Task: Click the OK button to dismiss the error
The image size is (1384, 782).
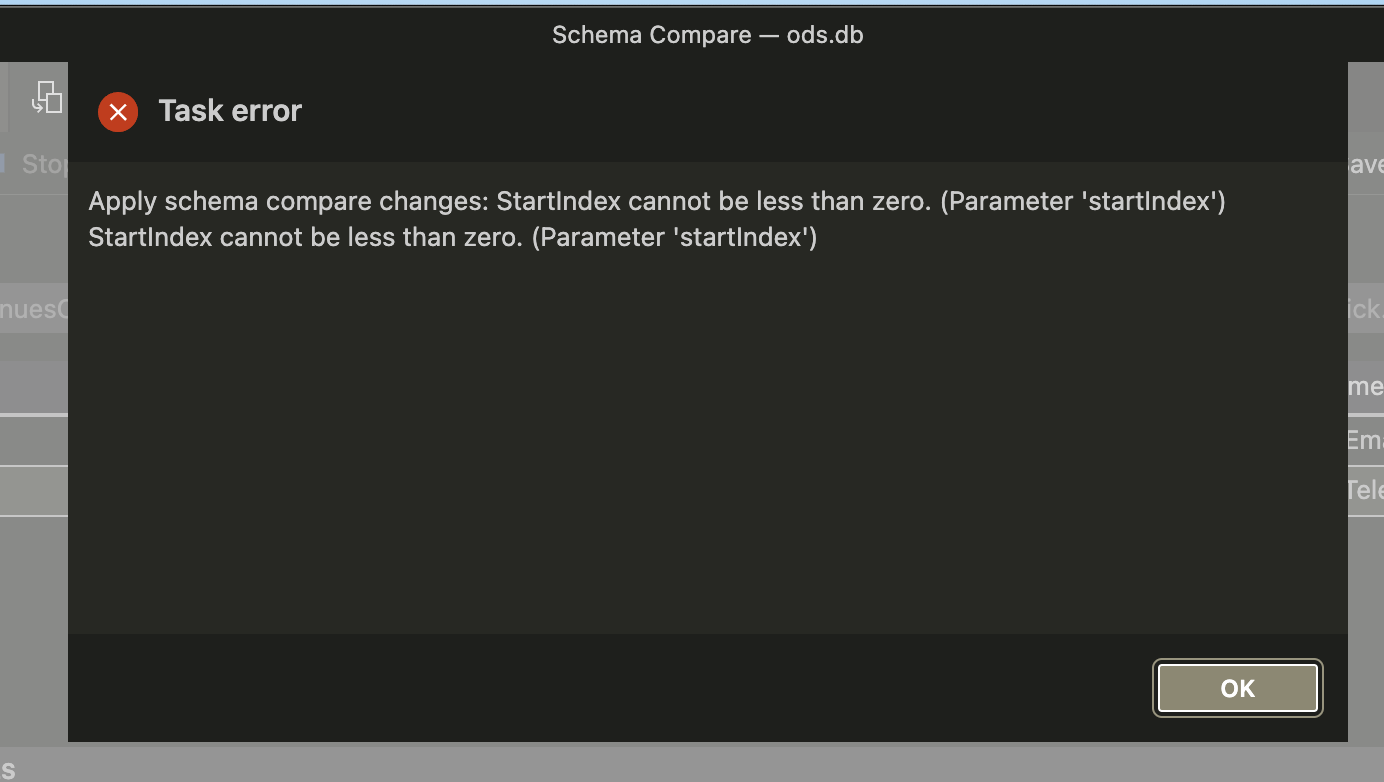Action: point(1237,688)
